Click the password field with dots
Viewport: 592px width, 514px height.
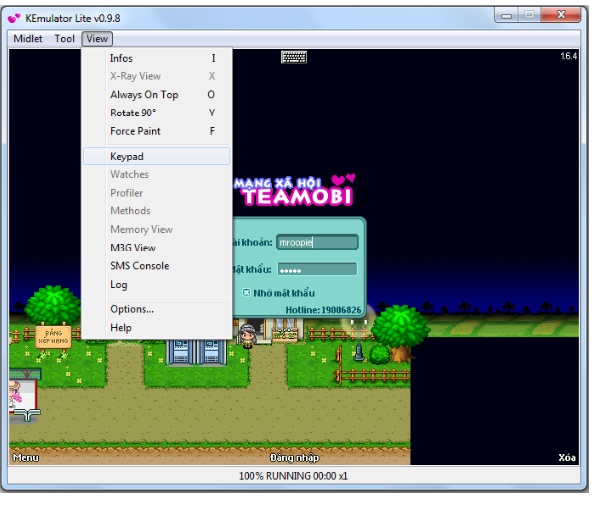317,269
